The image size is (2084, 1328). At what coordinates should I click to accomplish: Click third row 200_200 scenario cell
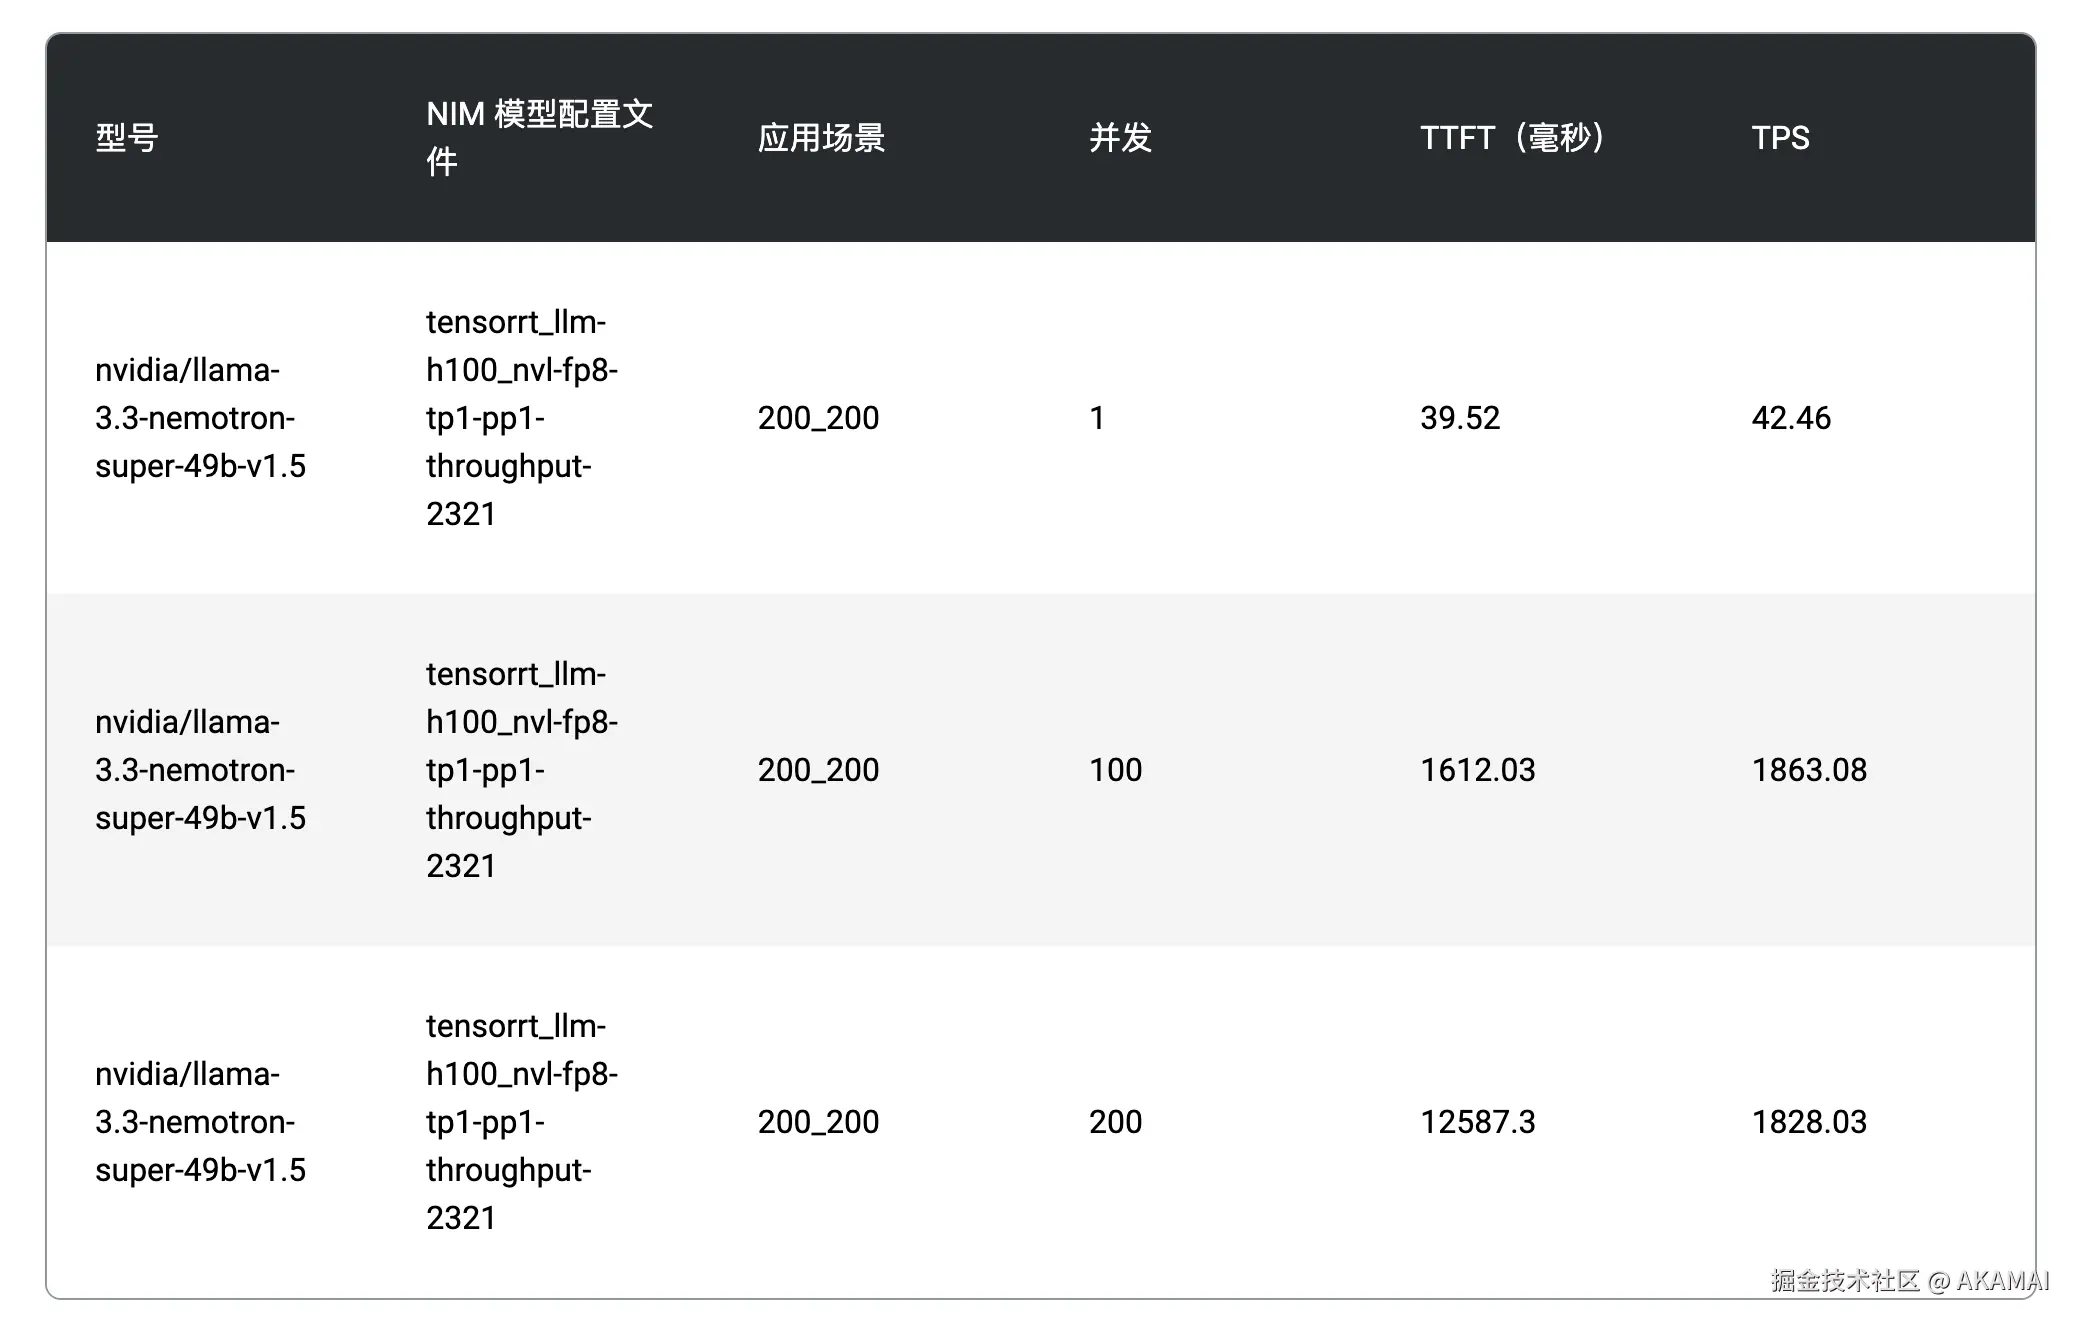(x=818, y=1122)
